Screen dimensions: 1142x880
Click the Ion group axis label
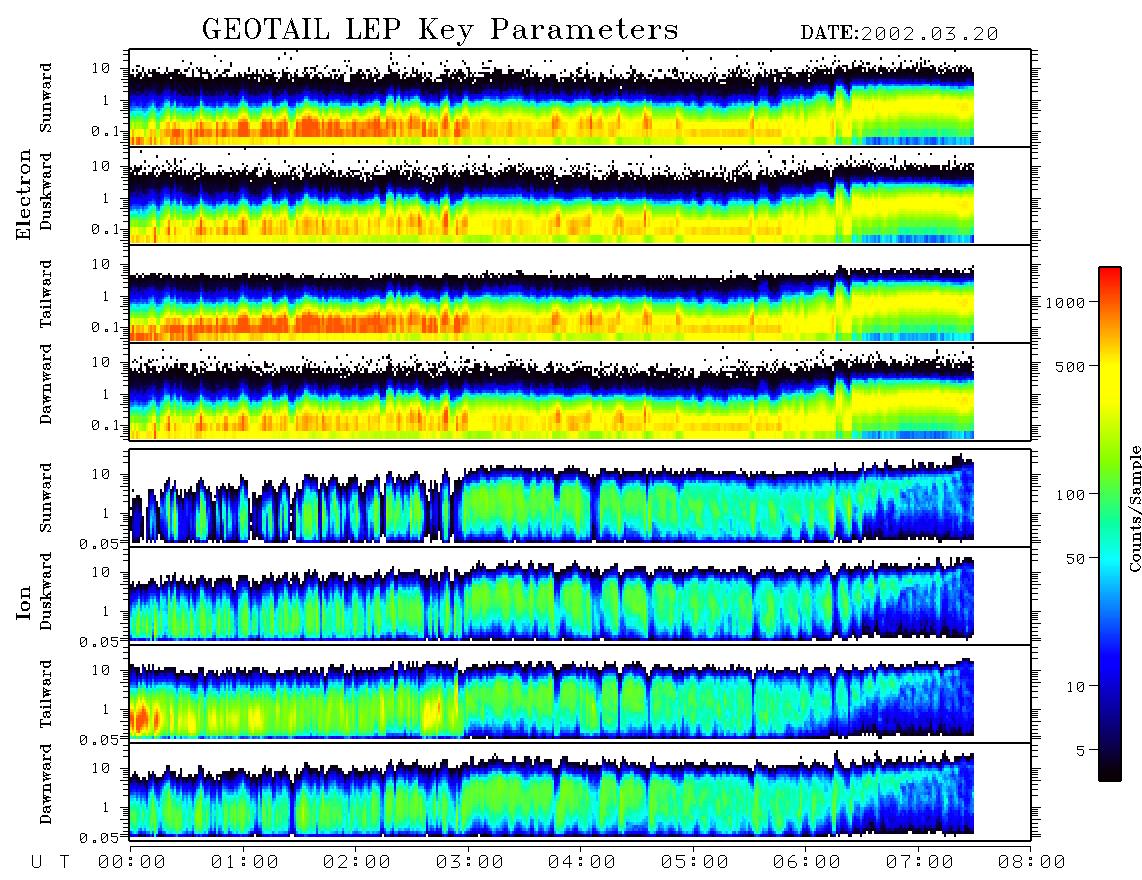click(24, 602)
